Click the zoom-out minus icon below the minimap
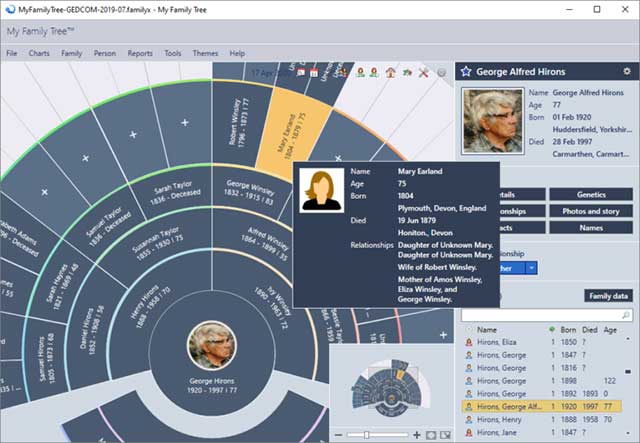The height and width of the screenshot is (443, 640). [340, 435]
